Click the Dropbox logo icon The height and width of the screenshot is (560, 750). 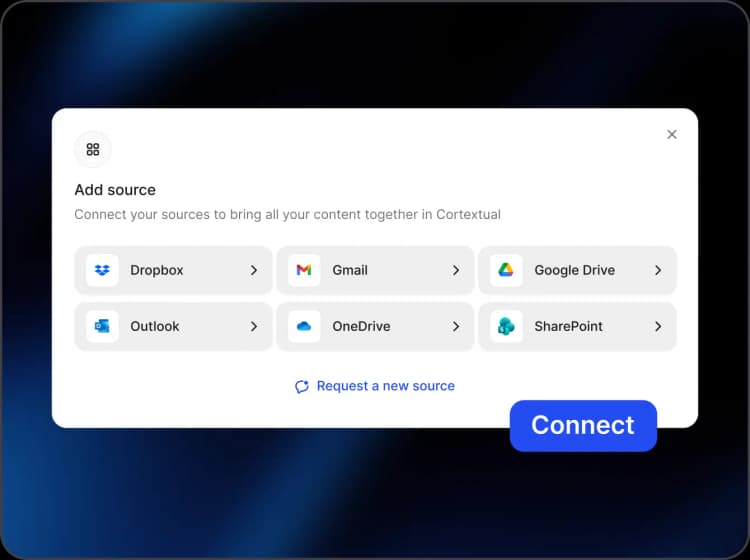(x=102, y=270)
